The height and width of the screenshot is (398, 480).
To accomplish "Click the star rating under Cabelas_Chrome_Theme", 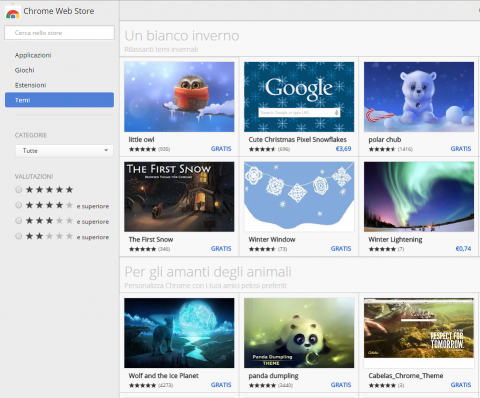I will pyautogui.click(x=382, y=385).
